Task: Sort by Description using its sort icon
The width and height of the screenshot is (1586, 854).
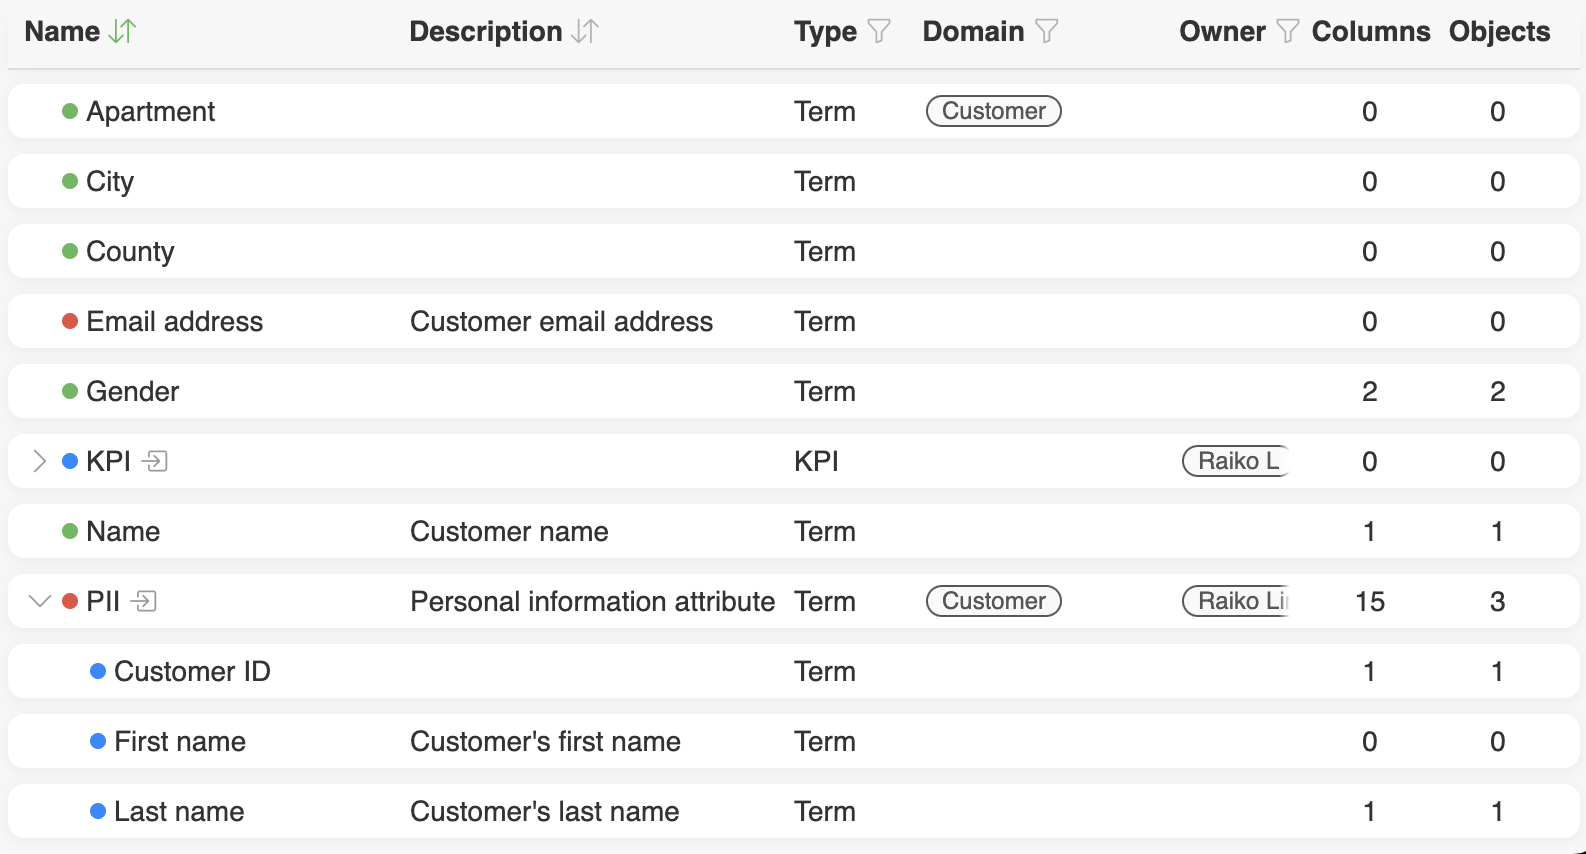Action: coord(585,32)
